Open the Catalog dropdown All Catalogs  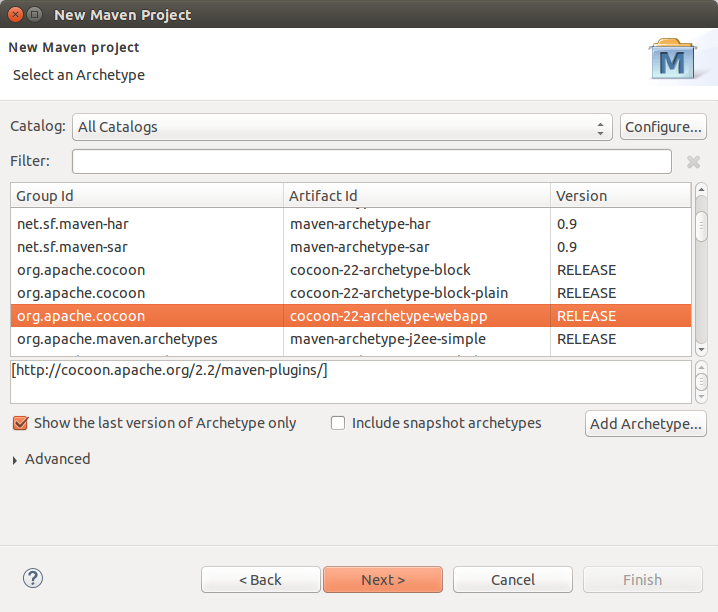point(342,127)
